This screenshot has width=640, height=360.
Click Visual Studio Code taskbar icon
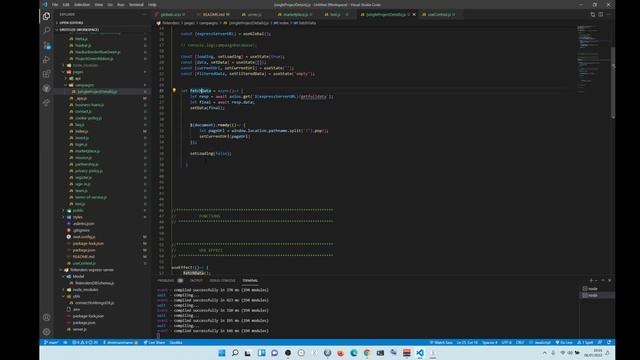tap(420, 353)
